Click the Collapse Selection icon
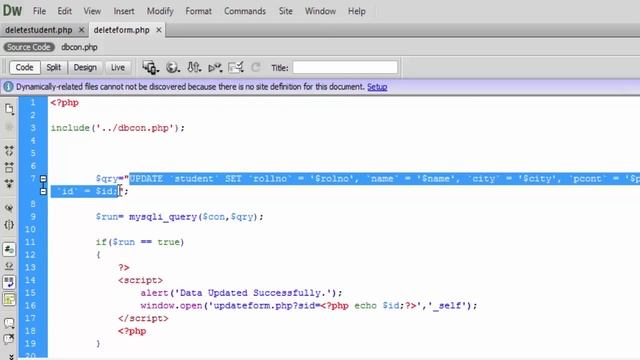This screenshot has width=640, height=360. point(9,167)
